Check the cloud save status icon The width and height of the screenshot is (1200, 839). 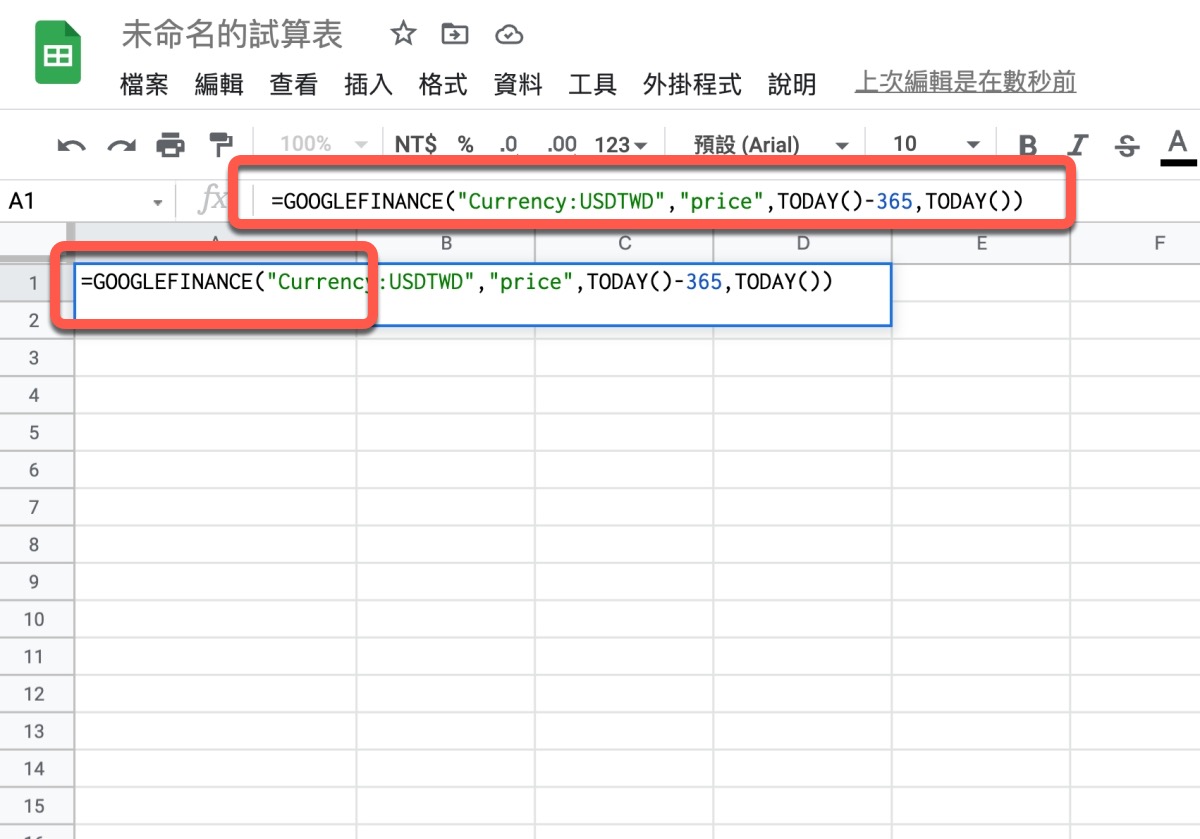[x=509, y=35]
